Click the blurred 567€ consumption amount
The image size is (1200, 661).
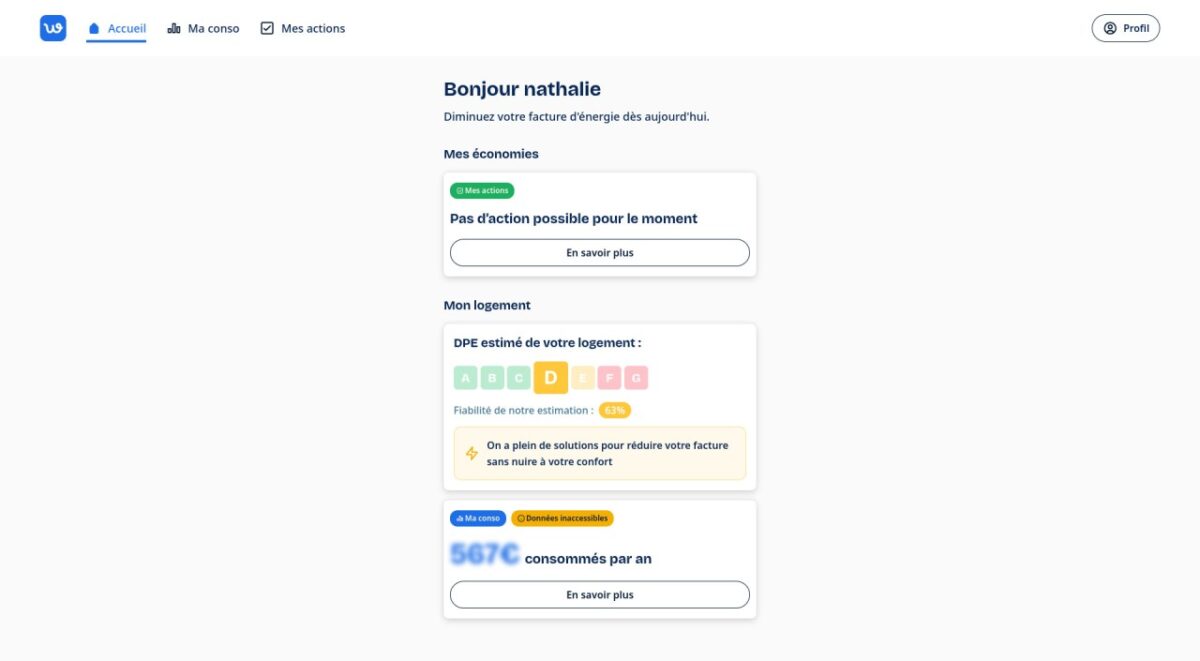click(x=485, y=555)
